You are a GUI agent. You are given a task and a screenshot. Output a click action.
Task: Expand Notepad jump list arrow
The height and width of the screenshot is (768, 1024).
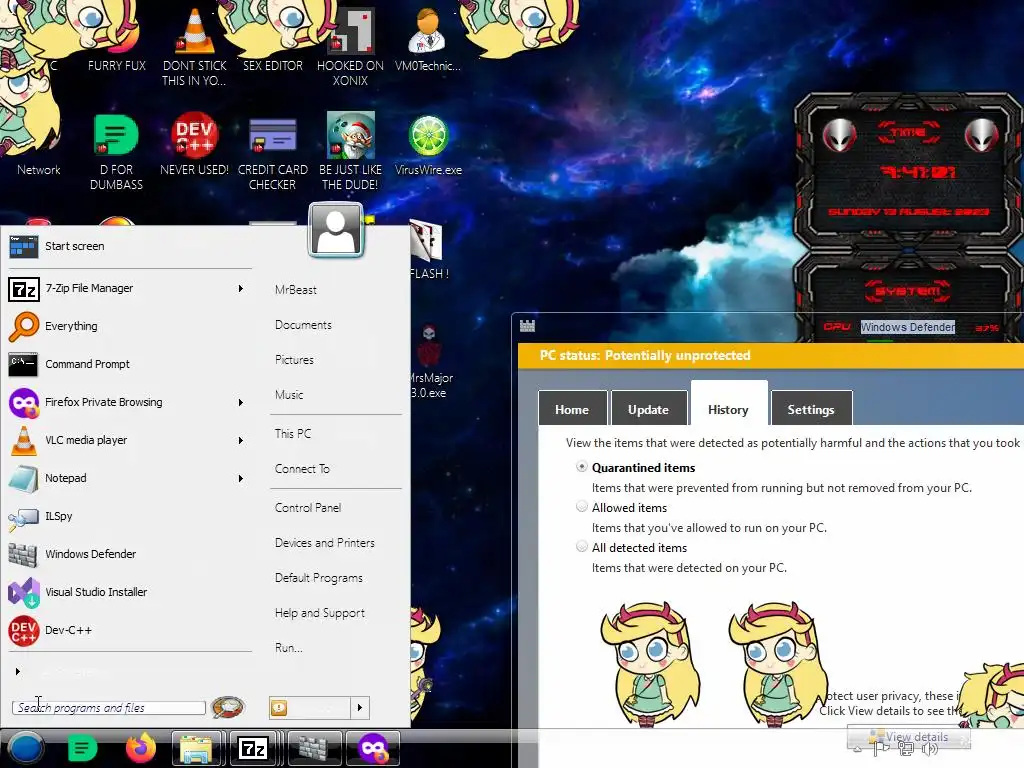(240, 478)
